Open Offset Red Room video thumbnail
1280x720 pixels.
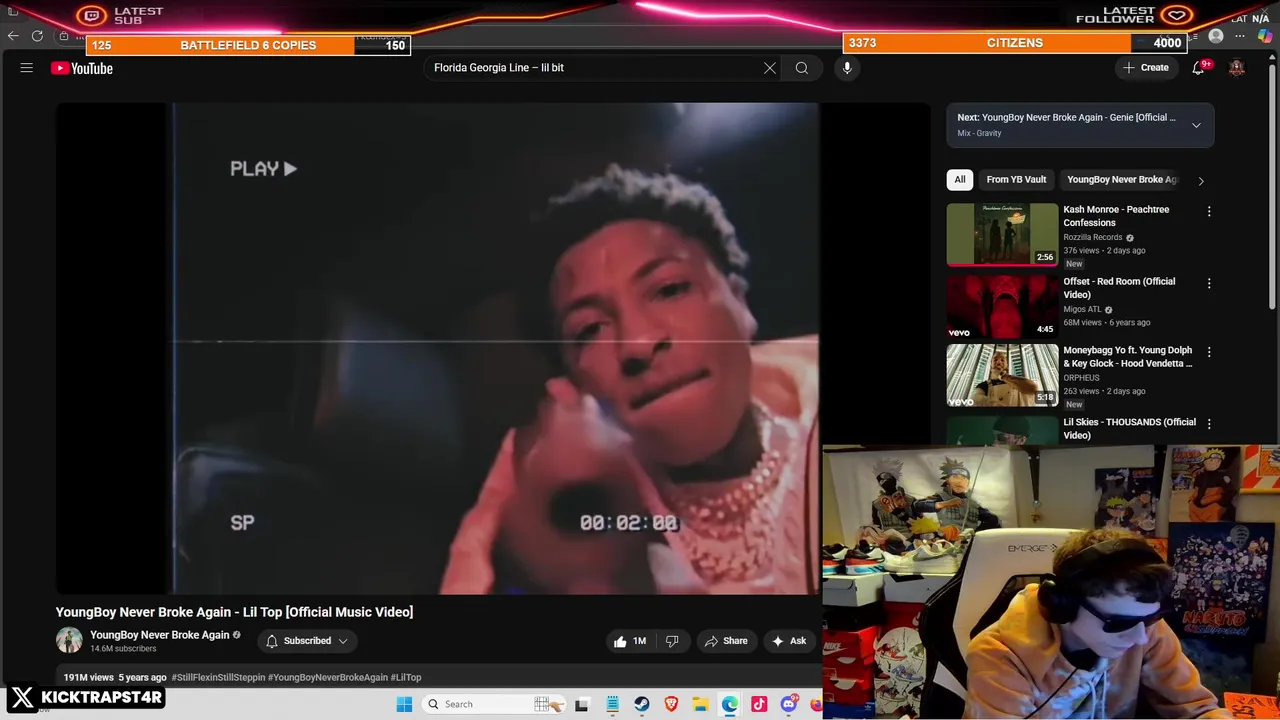pyautogui.click(x=1002, y=307)
